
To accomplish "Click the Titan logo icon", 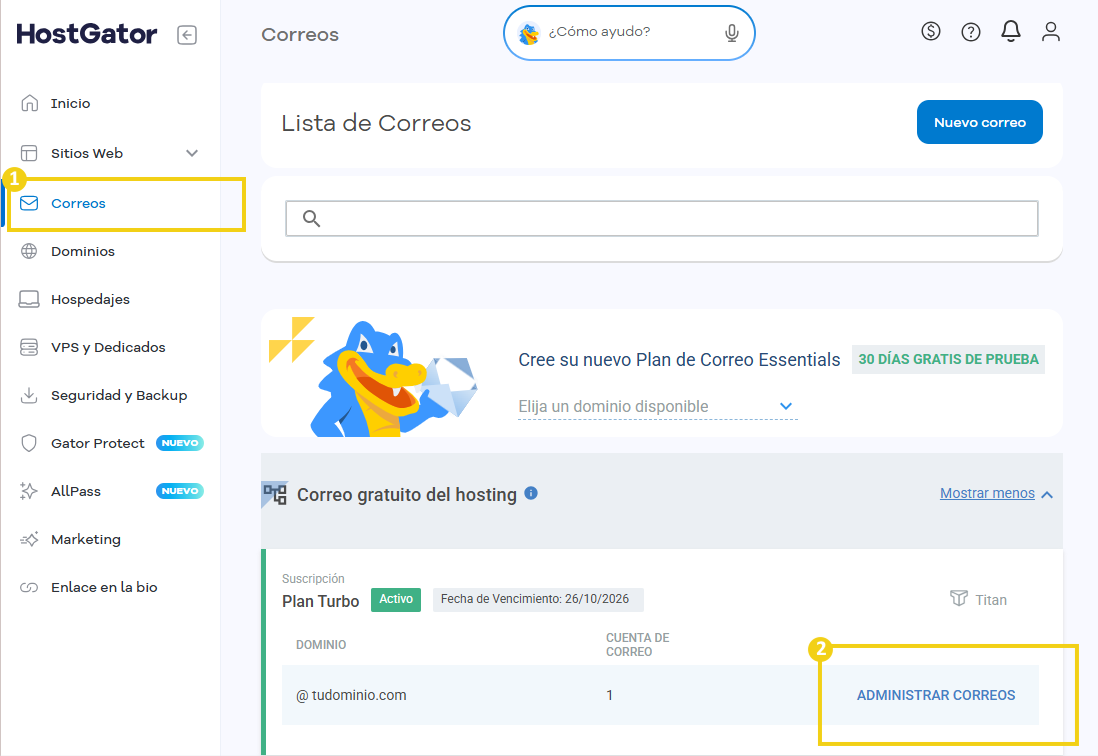I will tap(959, 598).
